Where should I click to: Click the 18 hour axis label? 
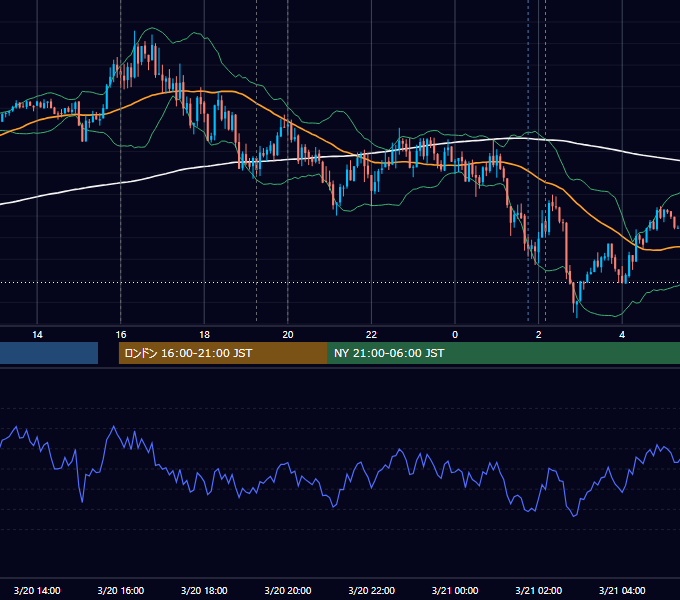(204, 335)
